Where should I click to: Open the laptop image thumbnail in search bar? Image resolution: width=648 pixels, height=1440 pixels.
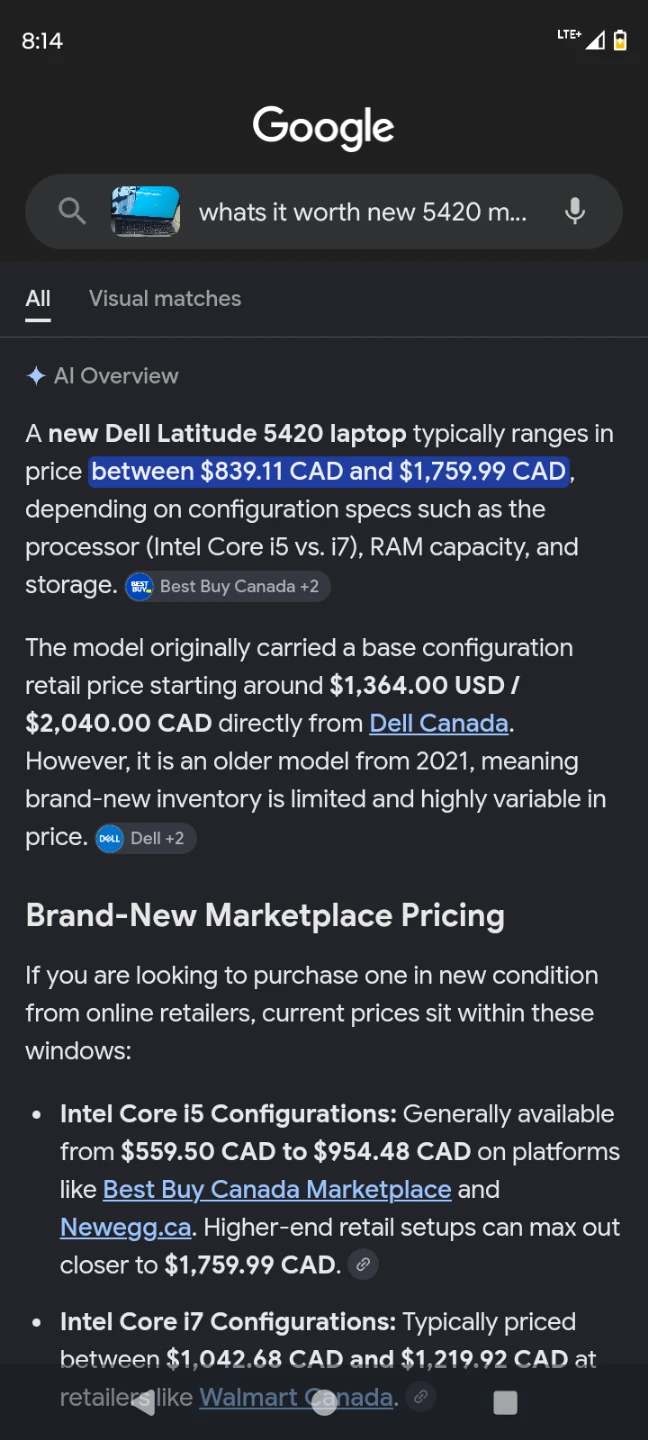(x=146, y=211)
